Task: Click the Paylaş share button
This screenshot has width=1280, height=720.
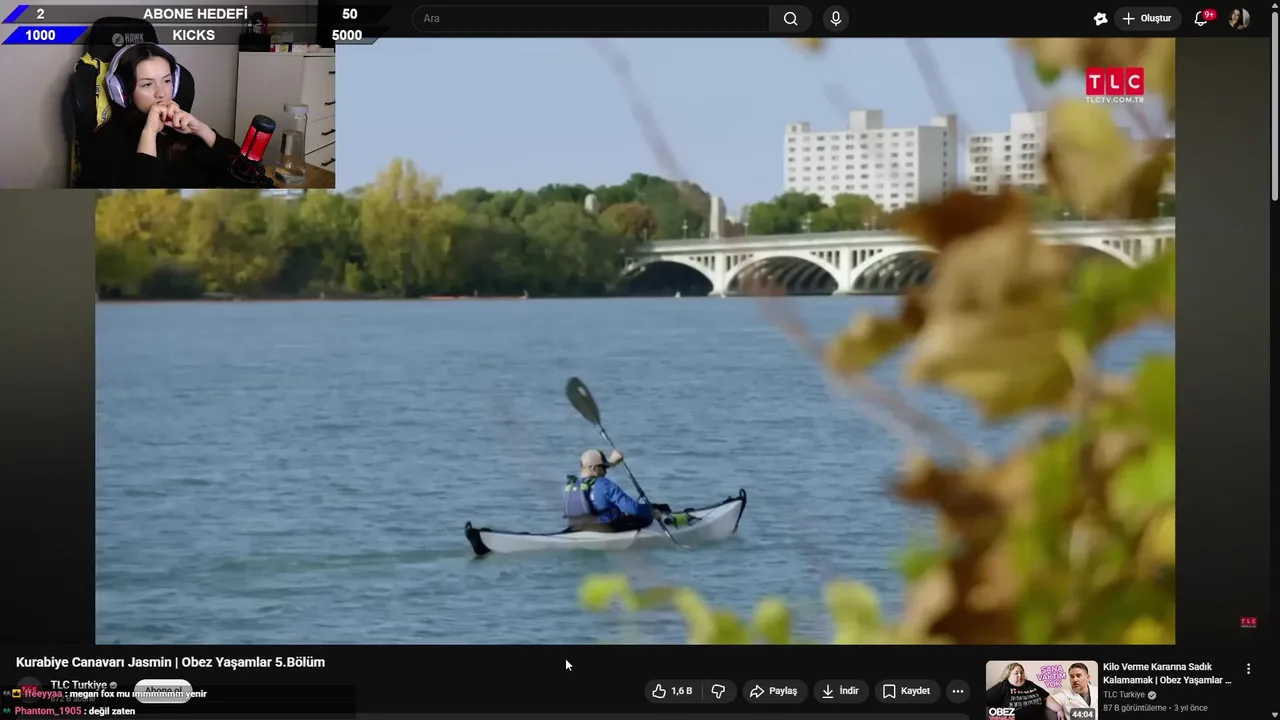Action: point(774,691)
